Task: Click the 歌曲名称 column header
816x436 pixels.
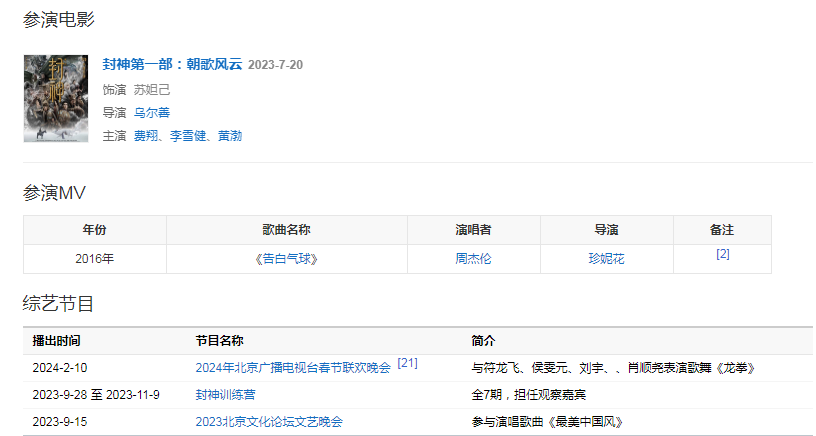Action: pos(286,230)
